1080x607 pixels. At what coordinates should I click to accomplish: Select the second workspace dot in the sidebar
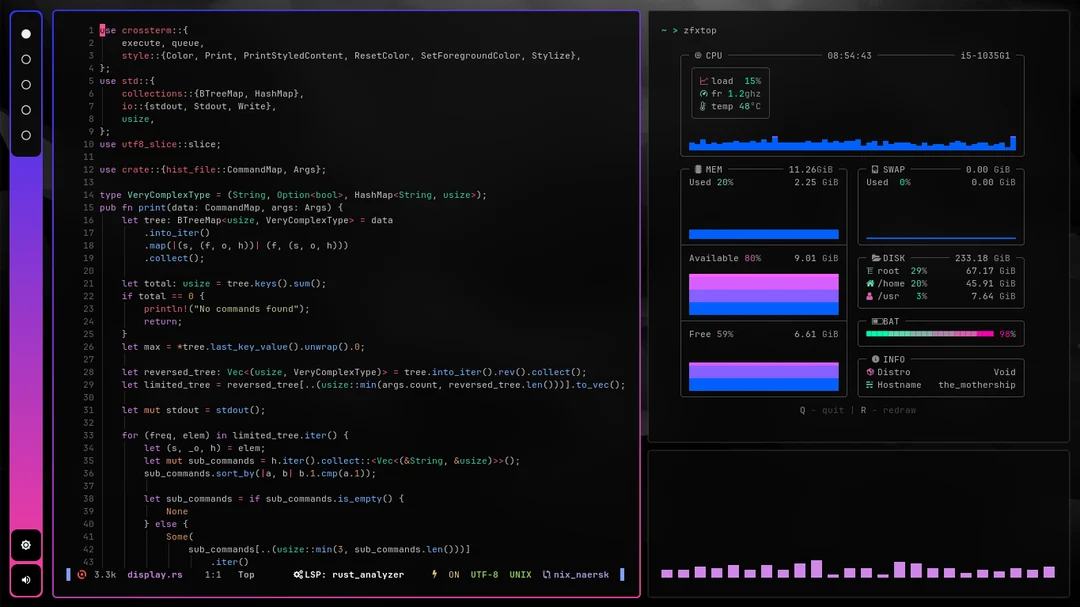26,59
